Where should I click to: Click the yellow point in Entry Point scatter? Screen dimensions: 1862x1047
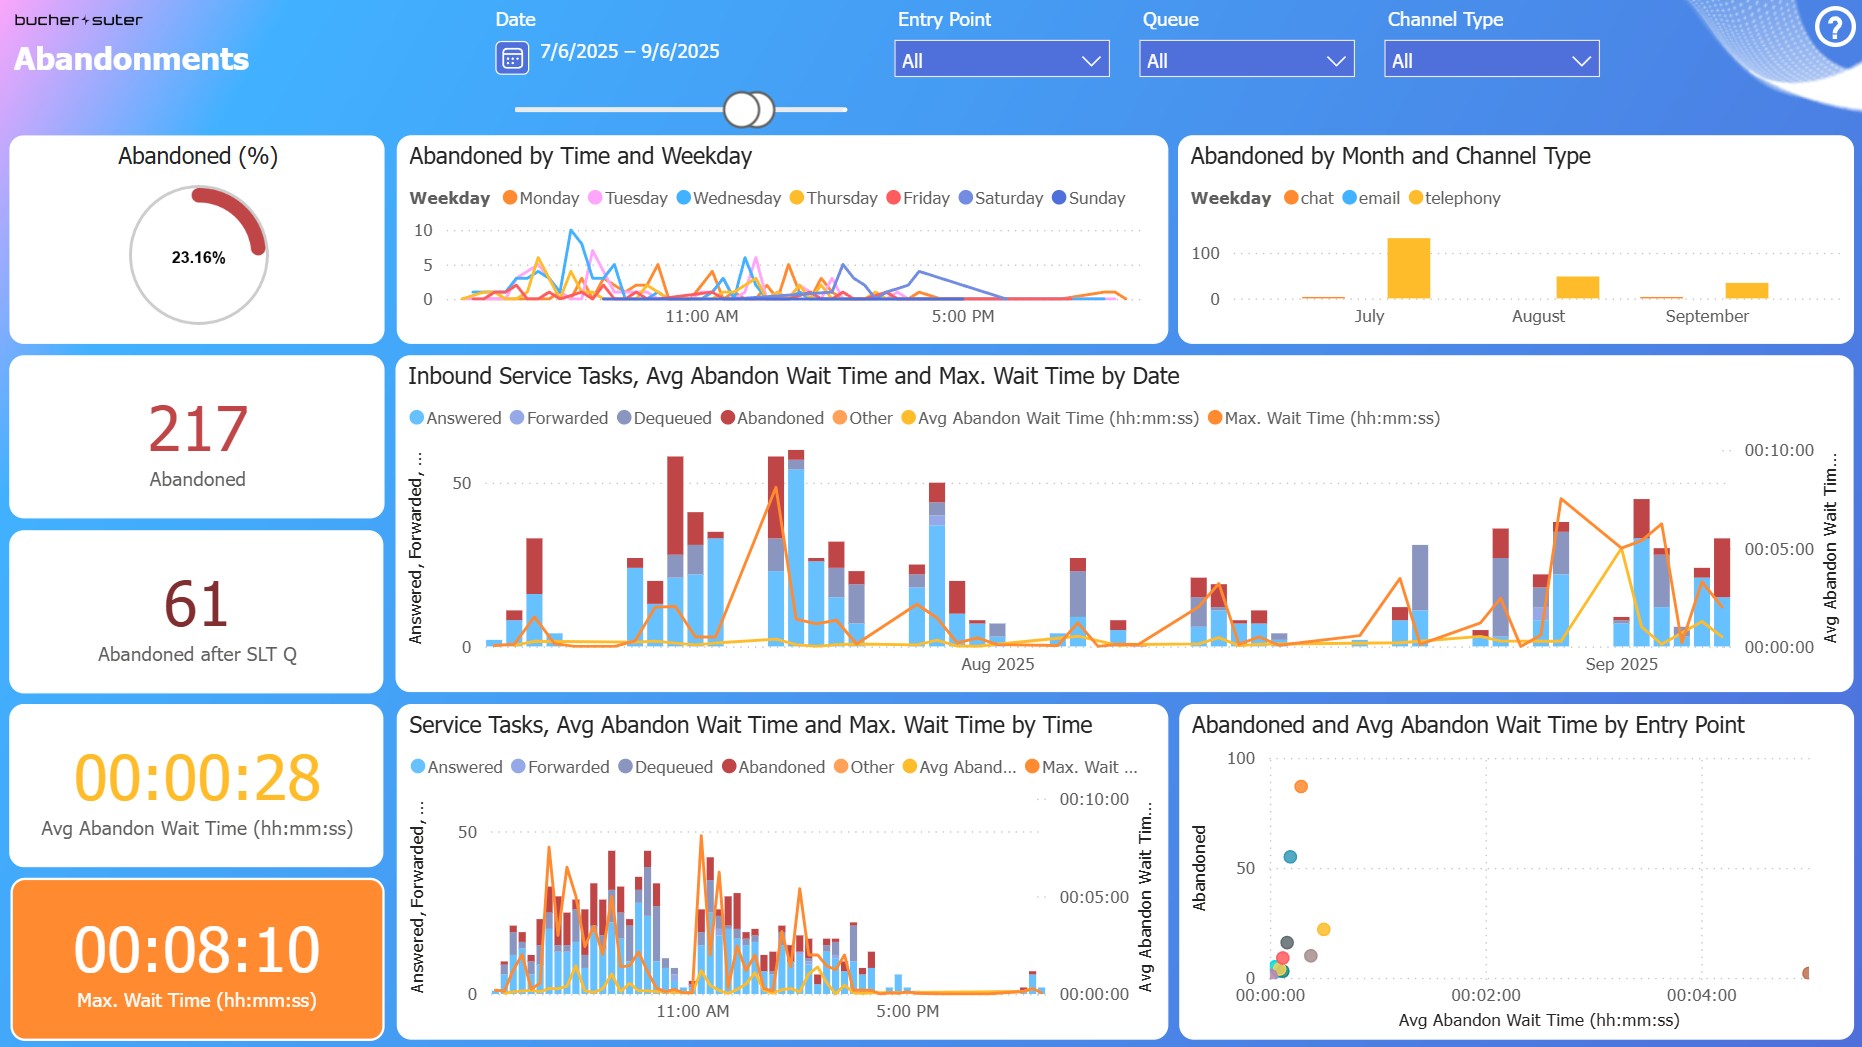(x=1324, y=930)
